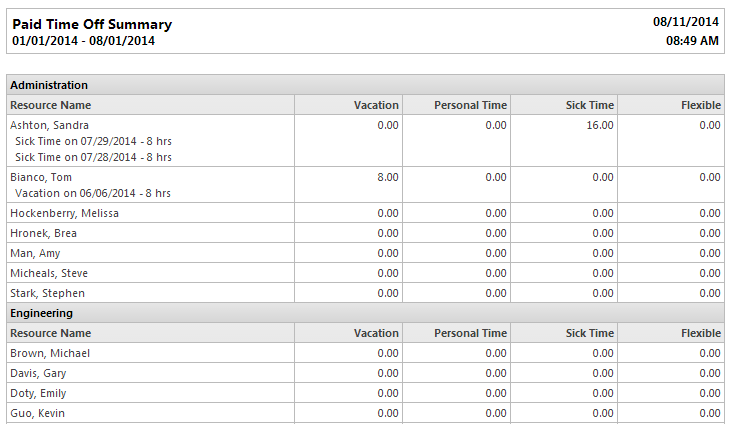Screen dimensions: 732x424
Task: Select the Brown, Michael row
Action: tap(366, 353)
